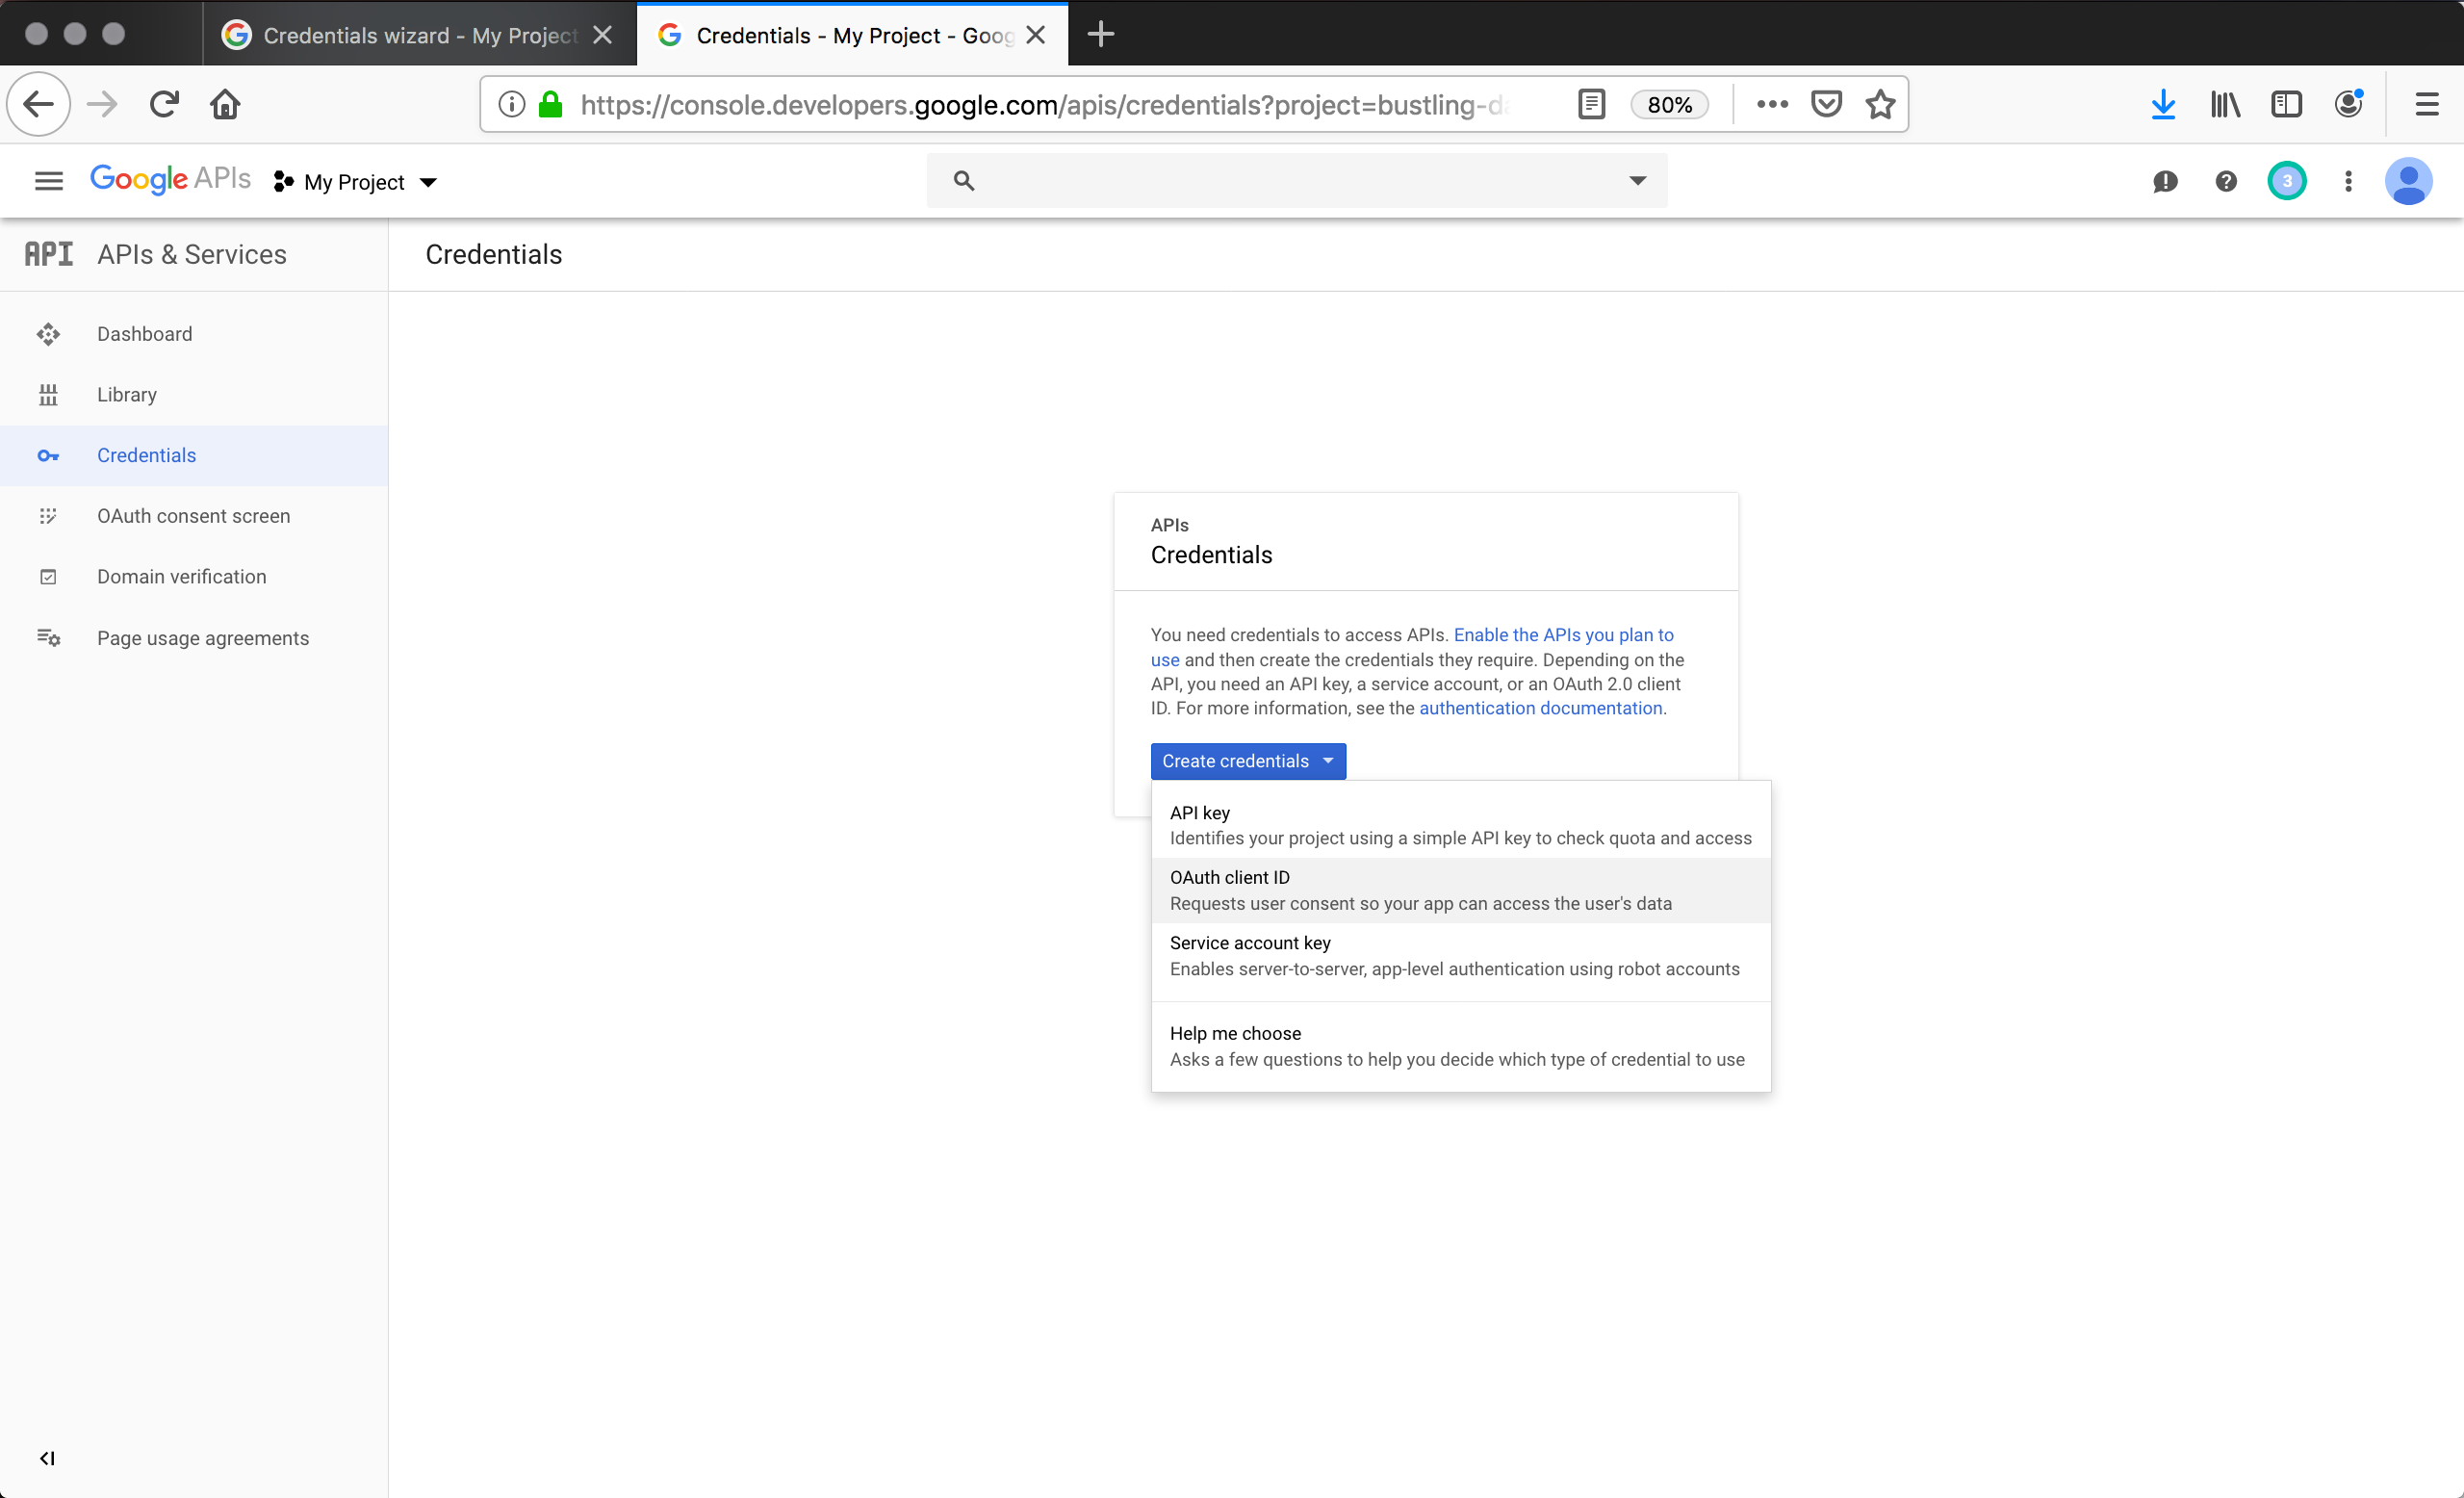The width and height of the screenshot is (2464, 1498).
Task: Click the APIs & Services header
Action: click(x=192, y=254)
